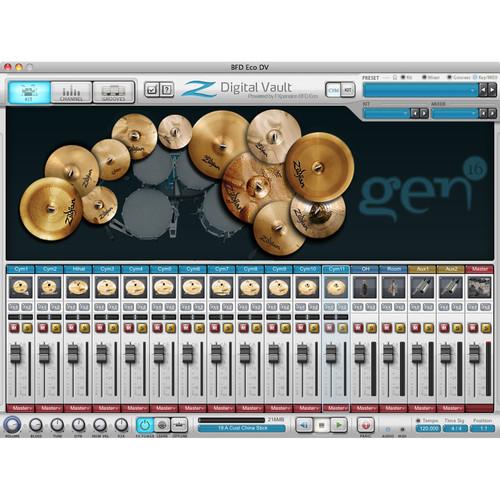The width and height of the screenshot is (500, 500).
Task: Mute the Master channel
Action: click(x=473, y=328)
